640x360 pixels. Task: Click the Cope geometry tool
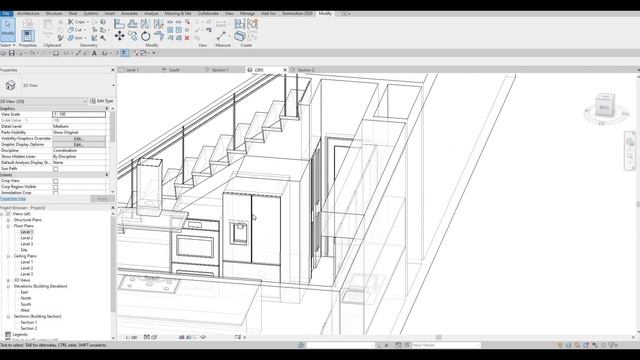pyautogui.click(x=76, y=22)
